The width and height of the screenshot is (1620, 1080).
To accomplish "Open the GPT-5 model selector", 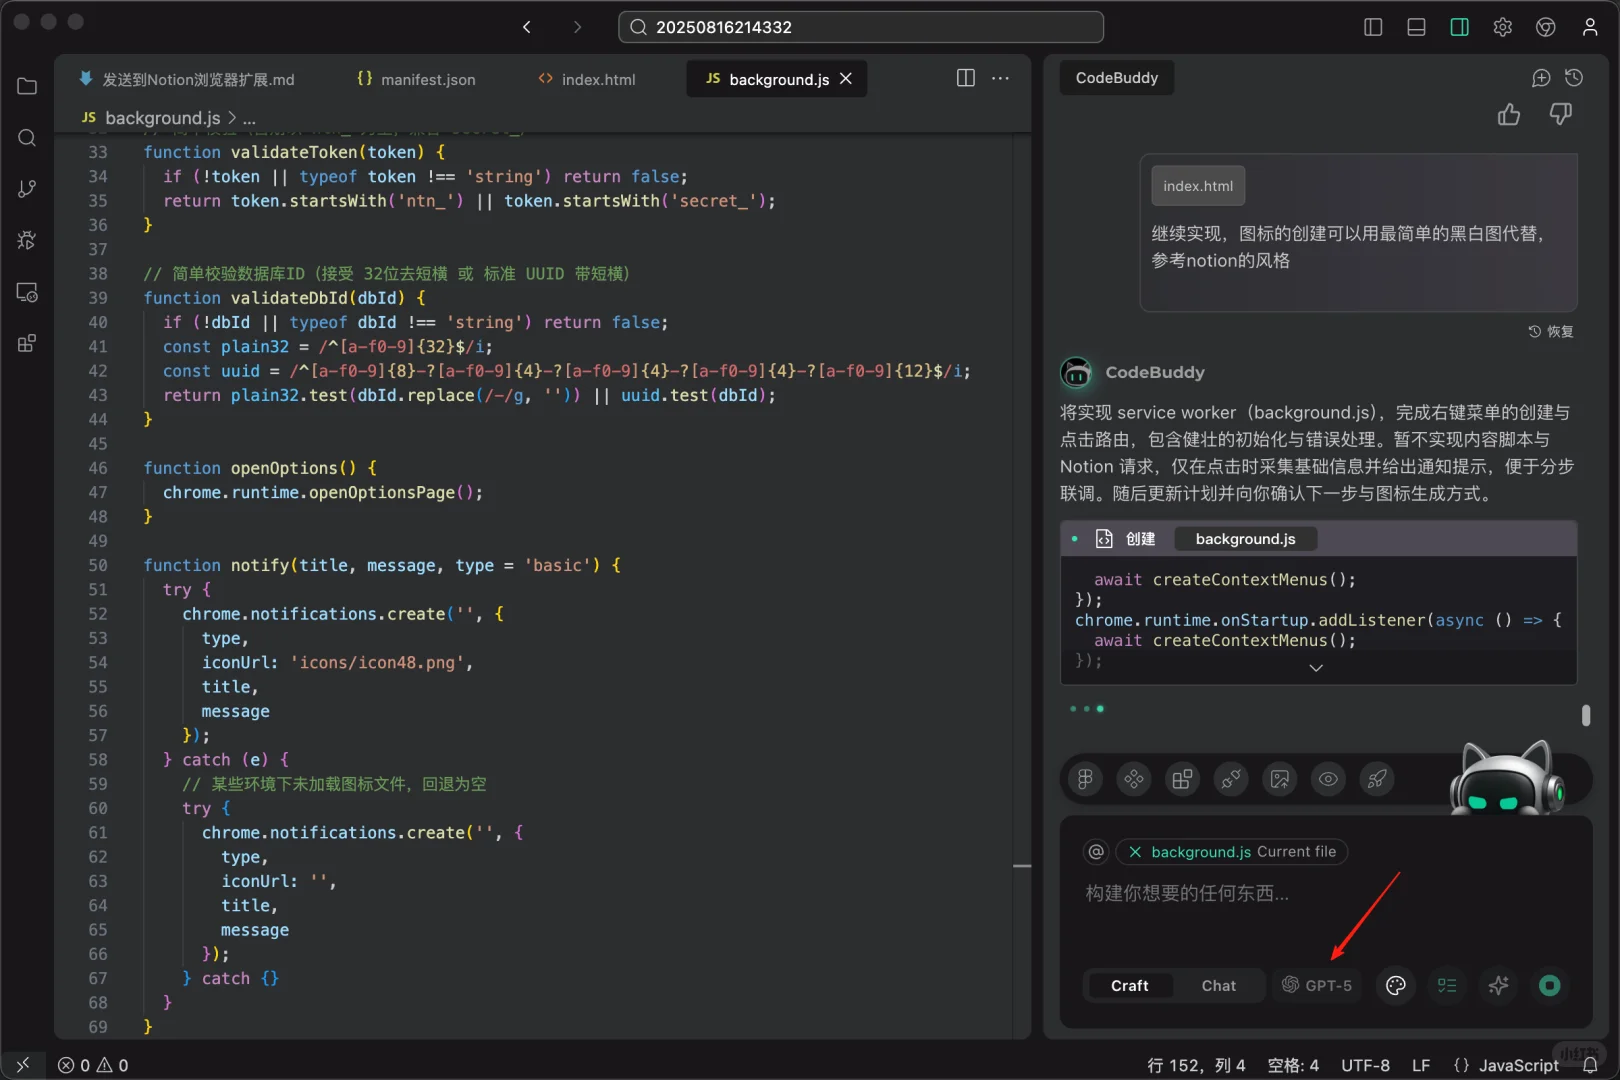I will [1317, 986].
